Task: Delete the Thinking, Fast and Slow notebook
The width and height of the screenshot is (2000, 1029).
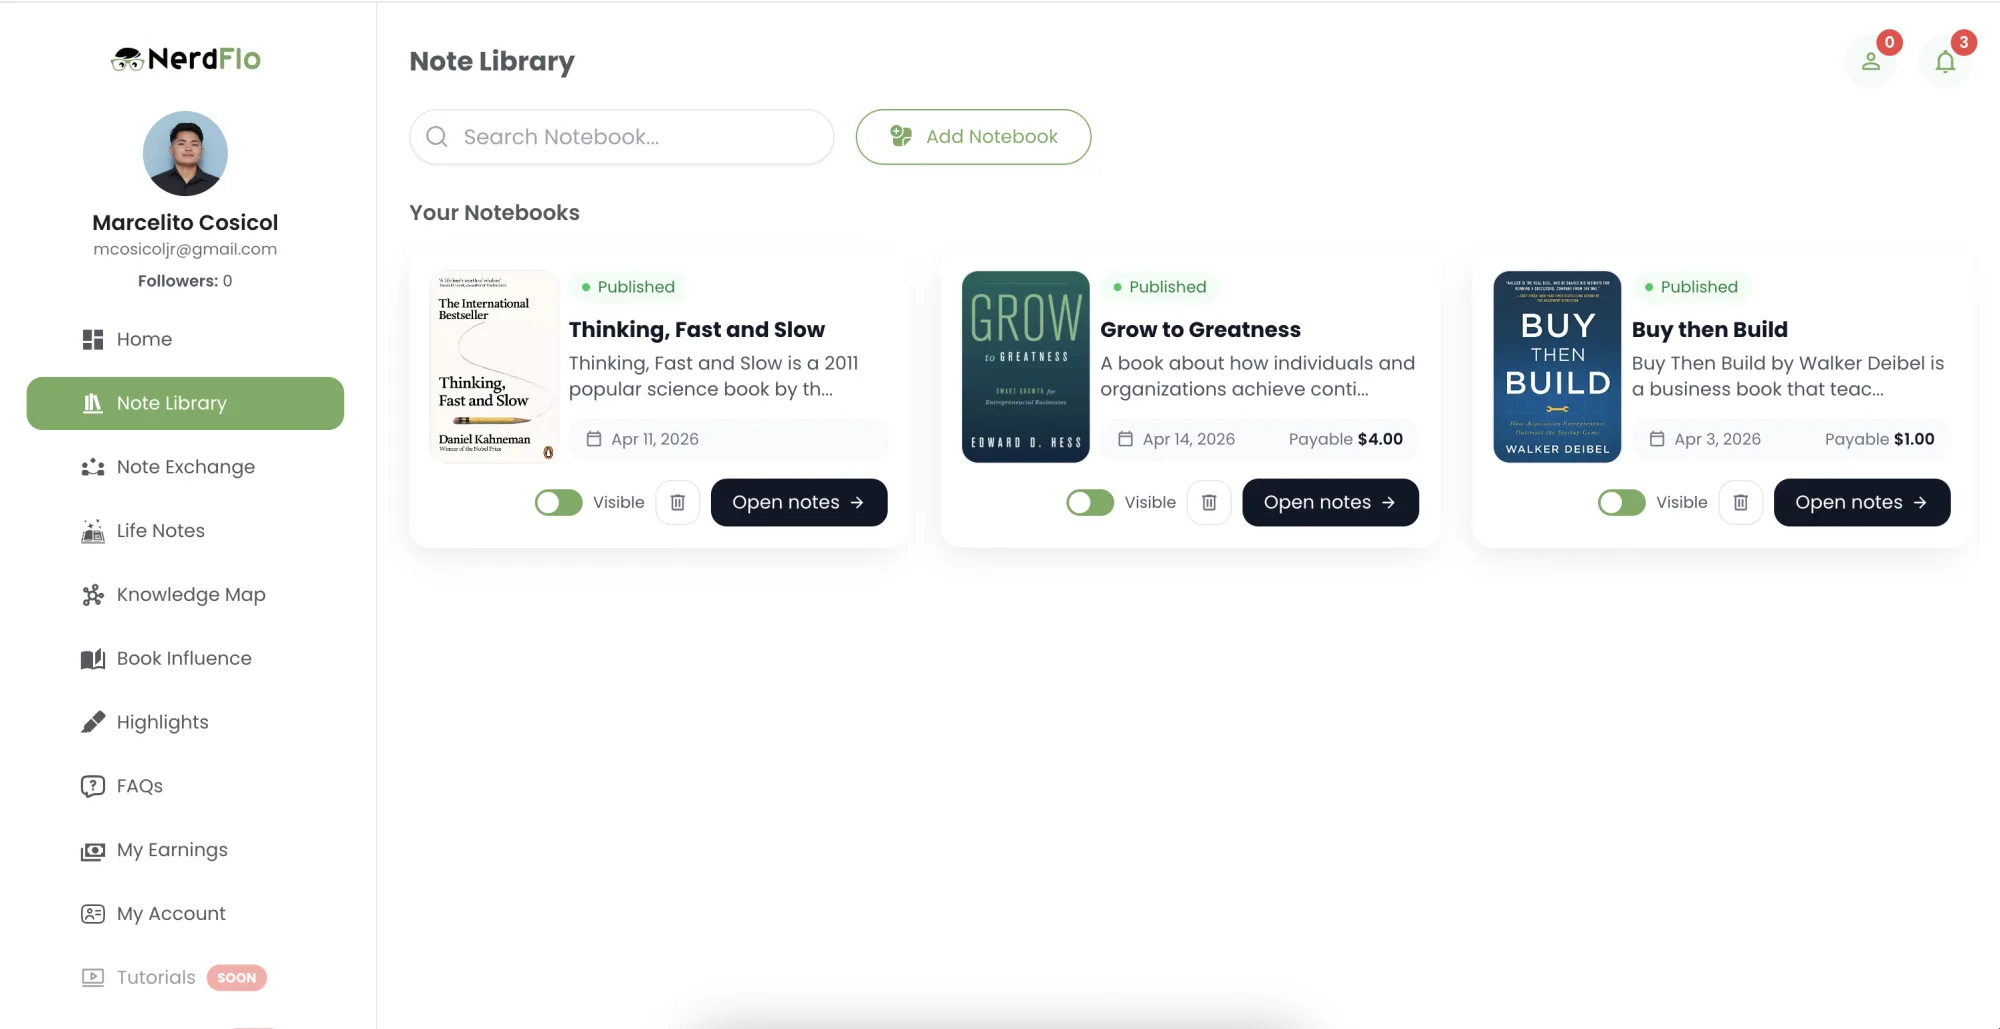Action: 678,502
